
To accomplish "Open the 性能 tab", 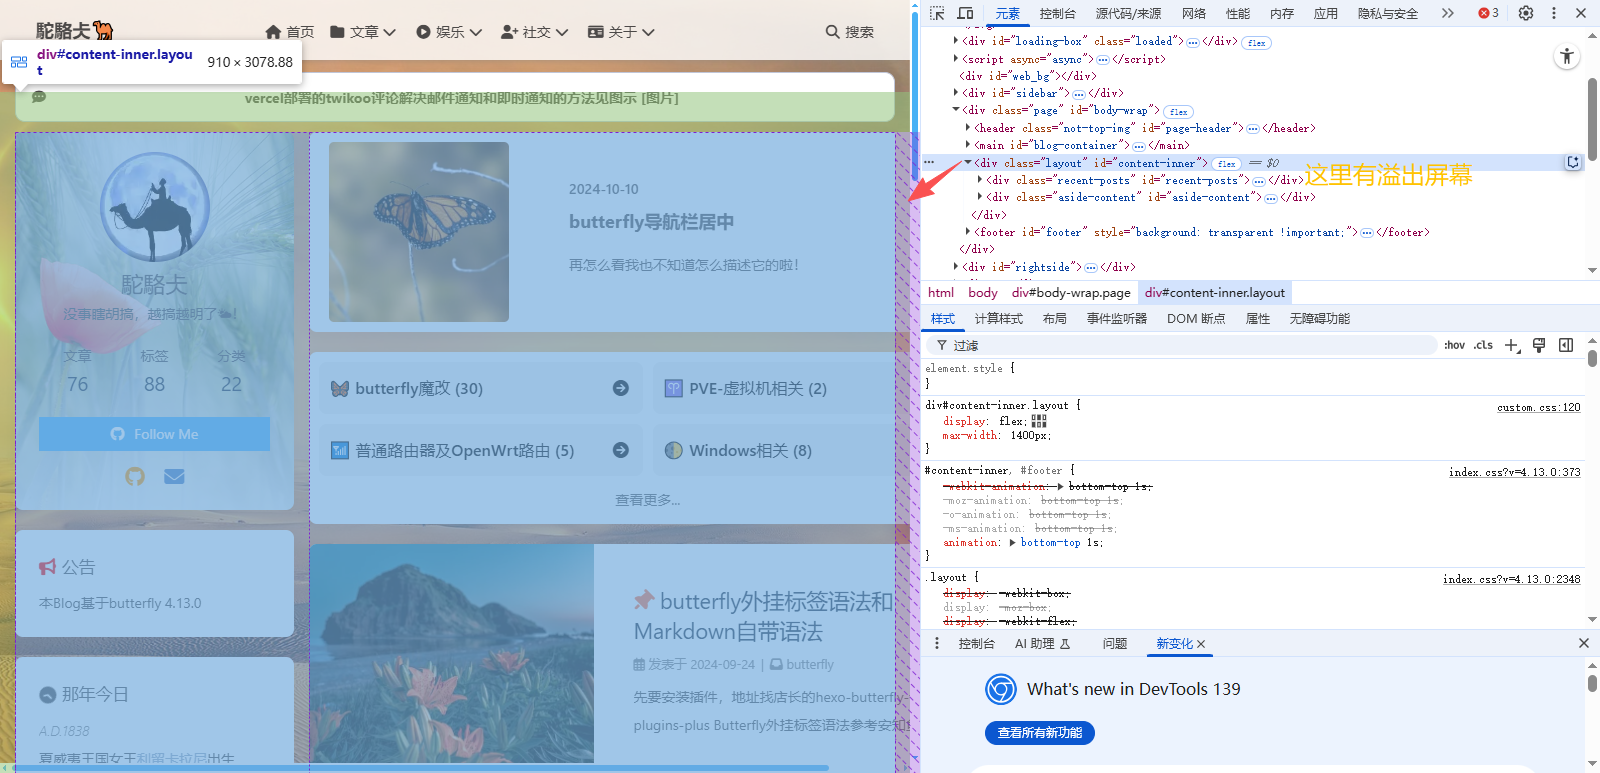I will point(1238,13).
